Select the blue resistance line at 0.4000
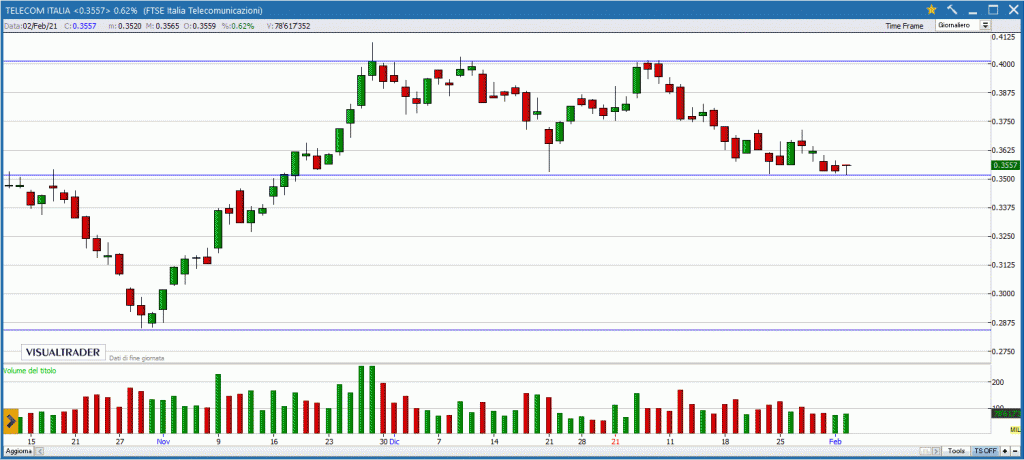 pos(496,61)
